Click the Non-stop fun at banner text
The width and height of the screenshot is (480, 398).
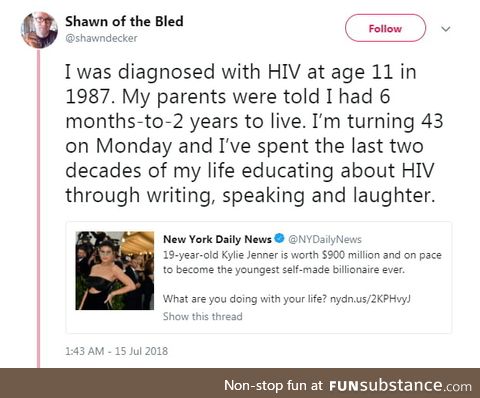[x=273, y=385]
